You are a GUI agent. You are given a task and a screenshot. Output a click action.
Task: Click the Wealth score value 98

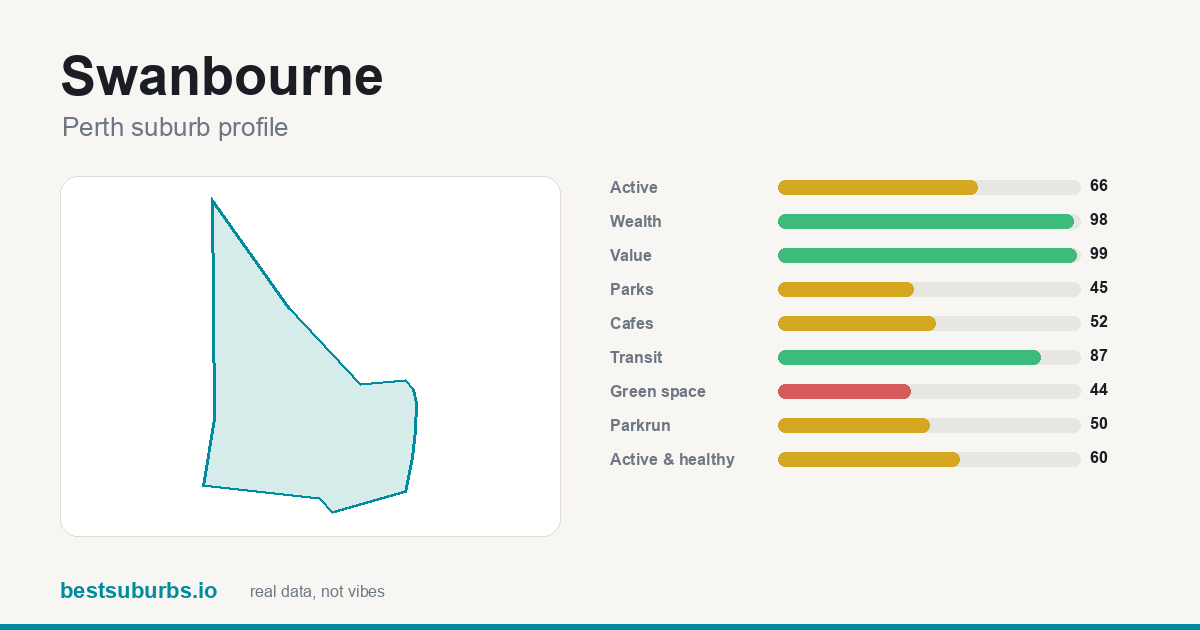(x=1099, y=220)
